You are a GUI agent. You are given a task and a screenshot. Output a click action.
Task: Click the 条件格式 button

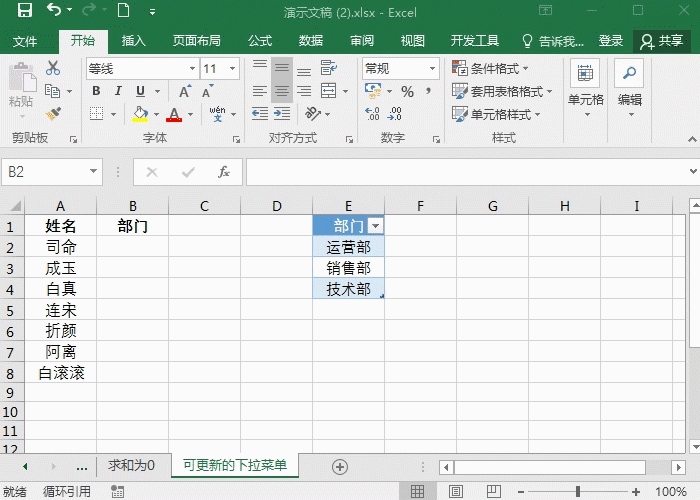490,68
